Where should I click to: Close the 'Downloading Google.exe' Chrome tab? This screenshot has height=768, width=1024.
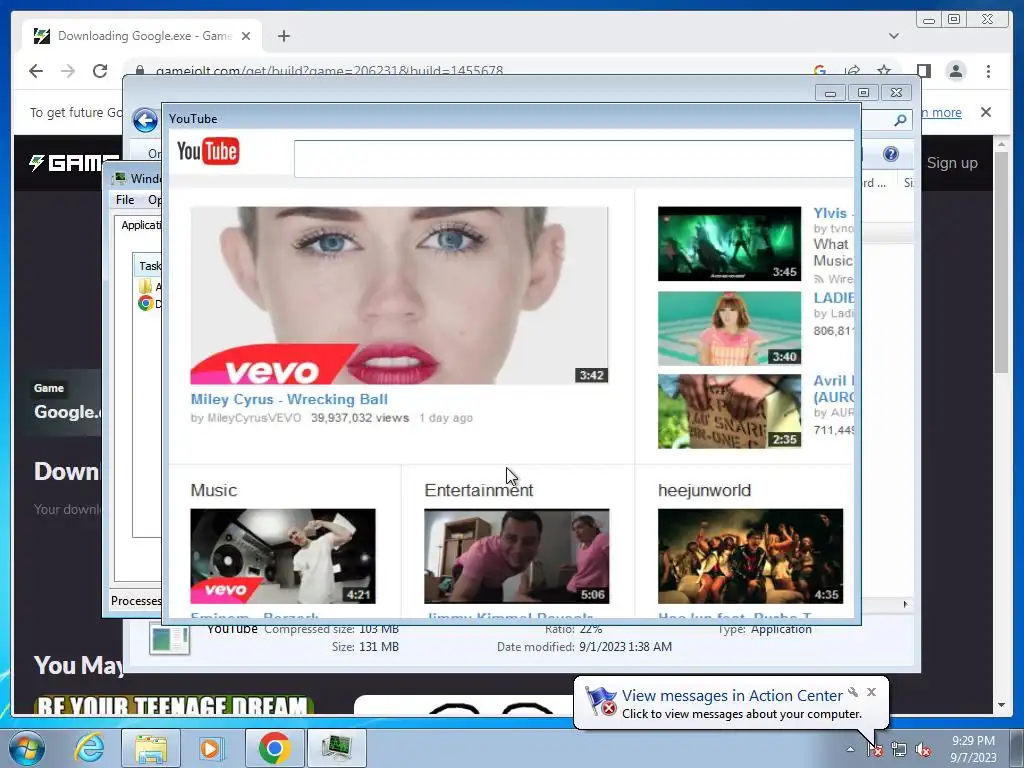pyautogui.click(x=246, y=36)
